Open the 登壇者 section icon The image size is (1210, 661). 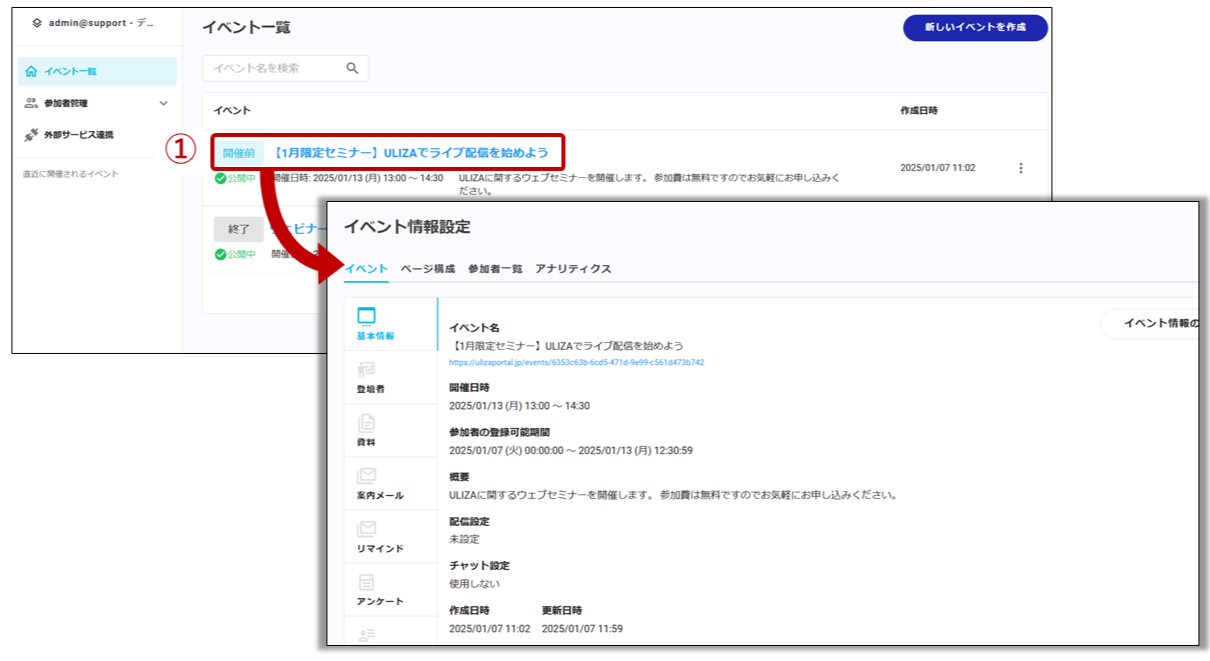[367, 370]
